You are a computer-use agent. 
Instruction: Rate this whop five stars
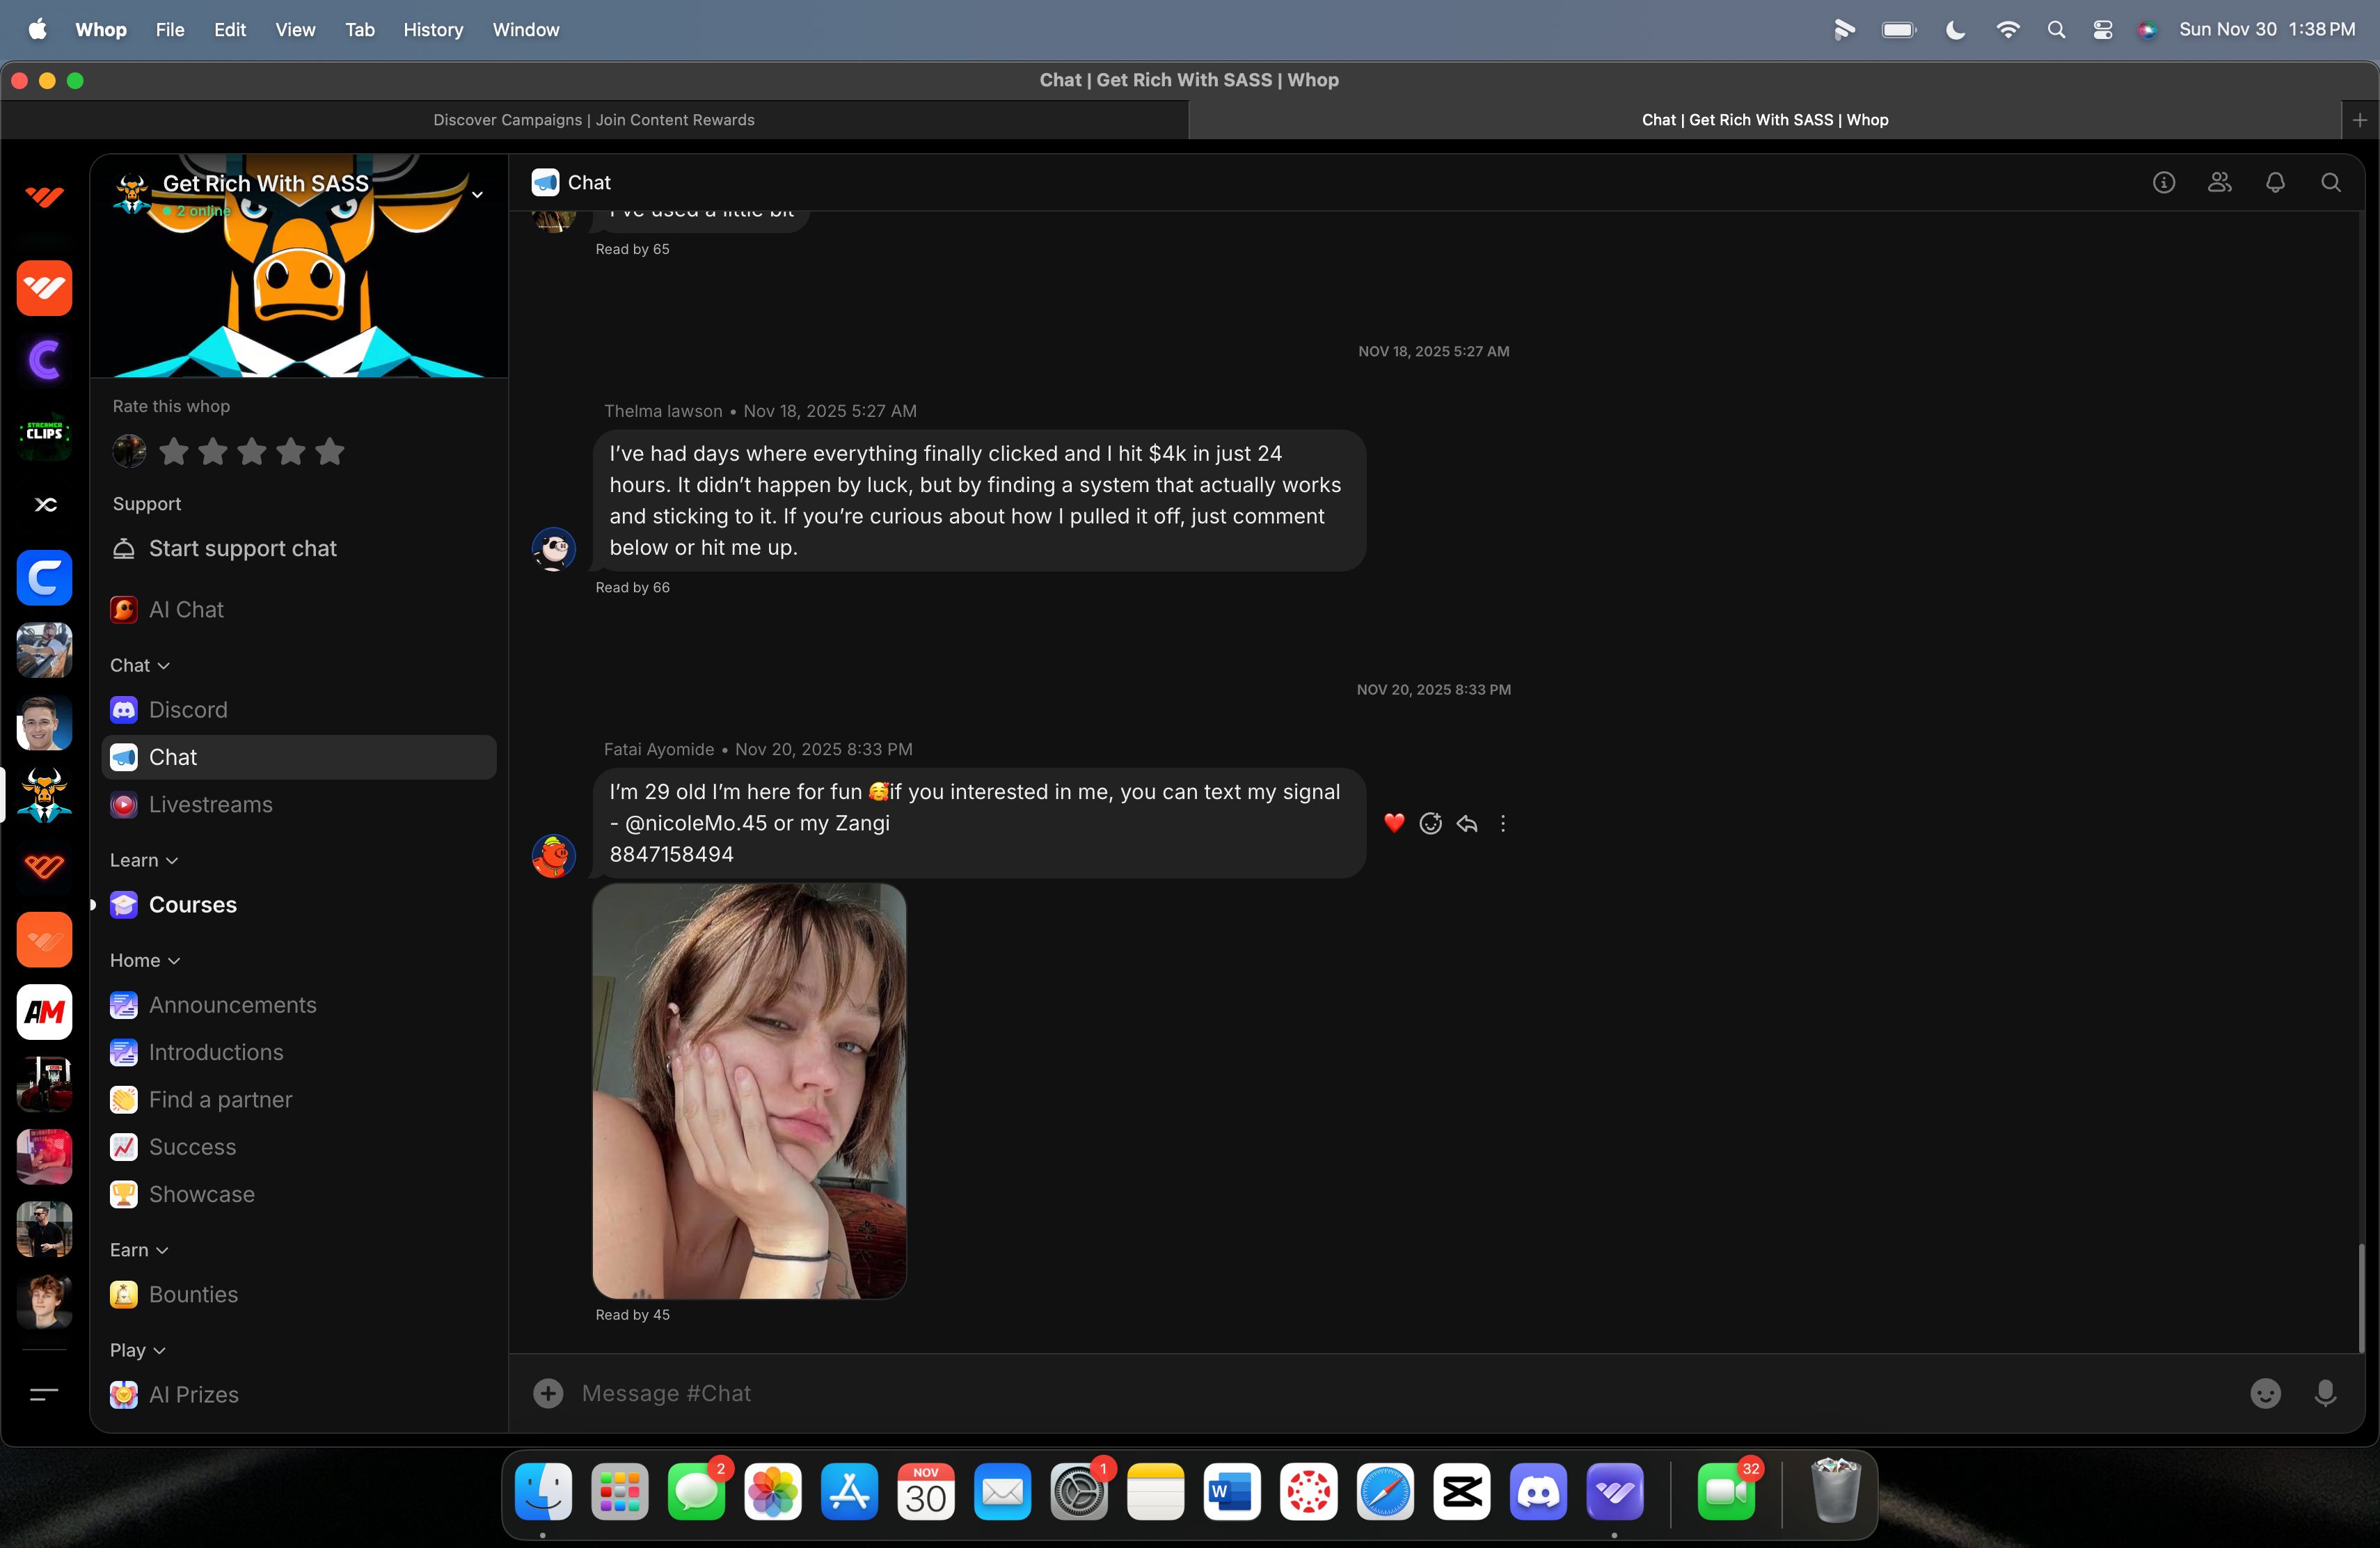pos(330,452)
